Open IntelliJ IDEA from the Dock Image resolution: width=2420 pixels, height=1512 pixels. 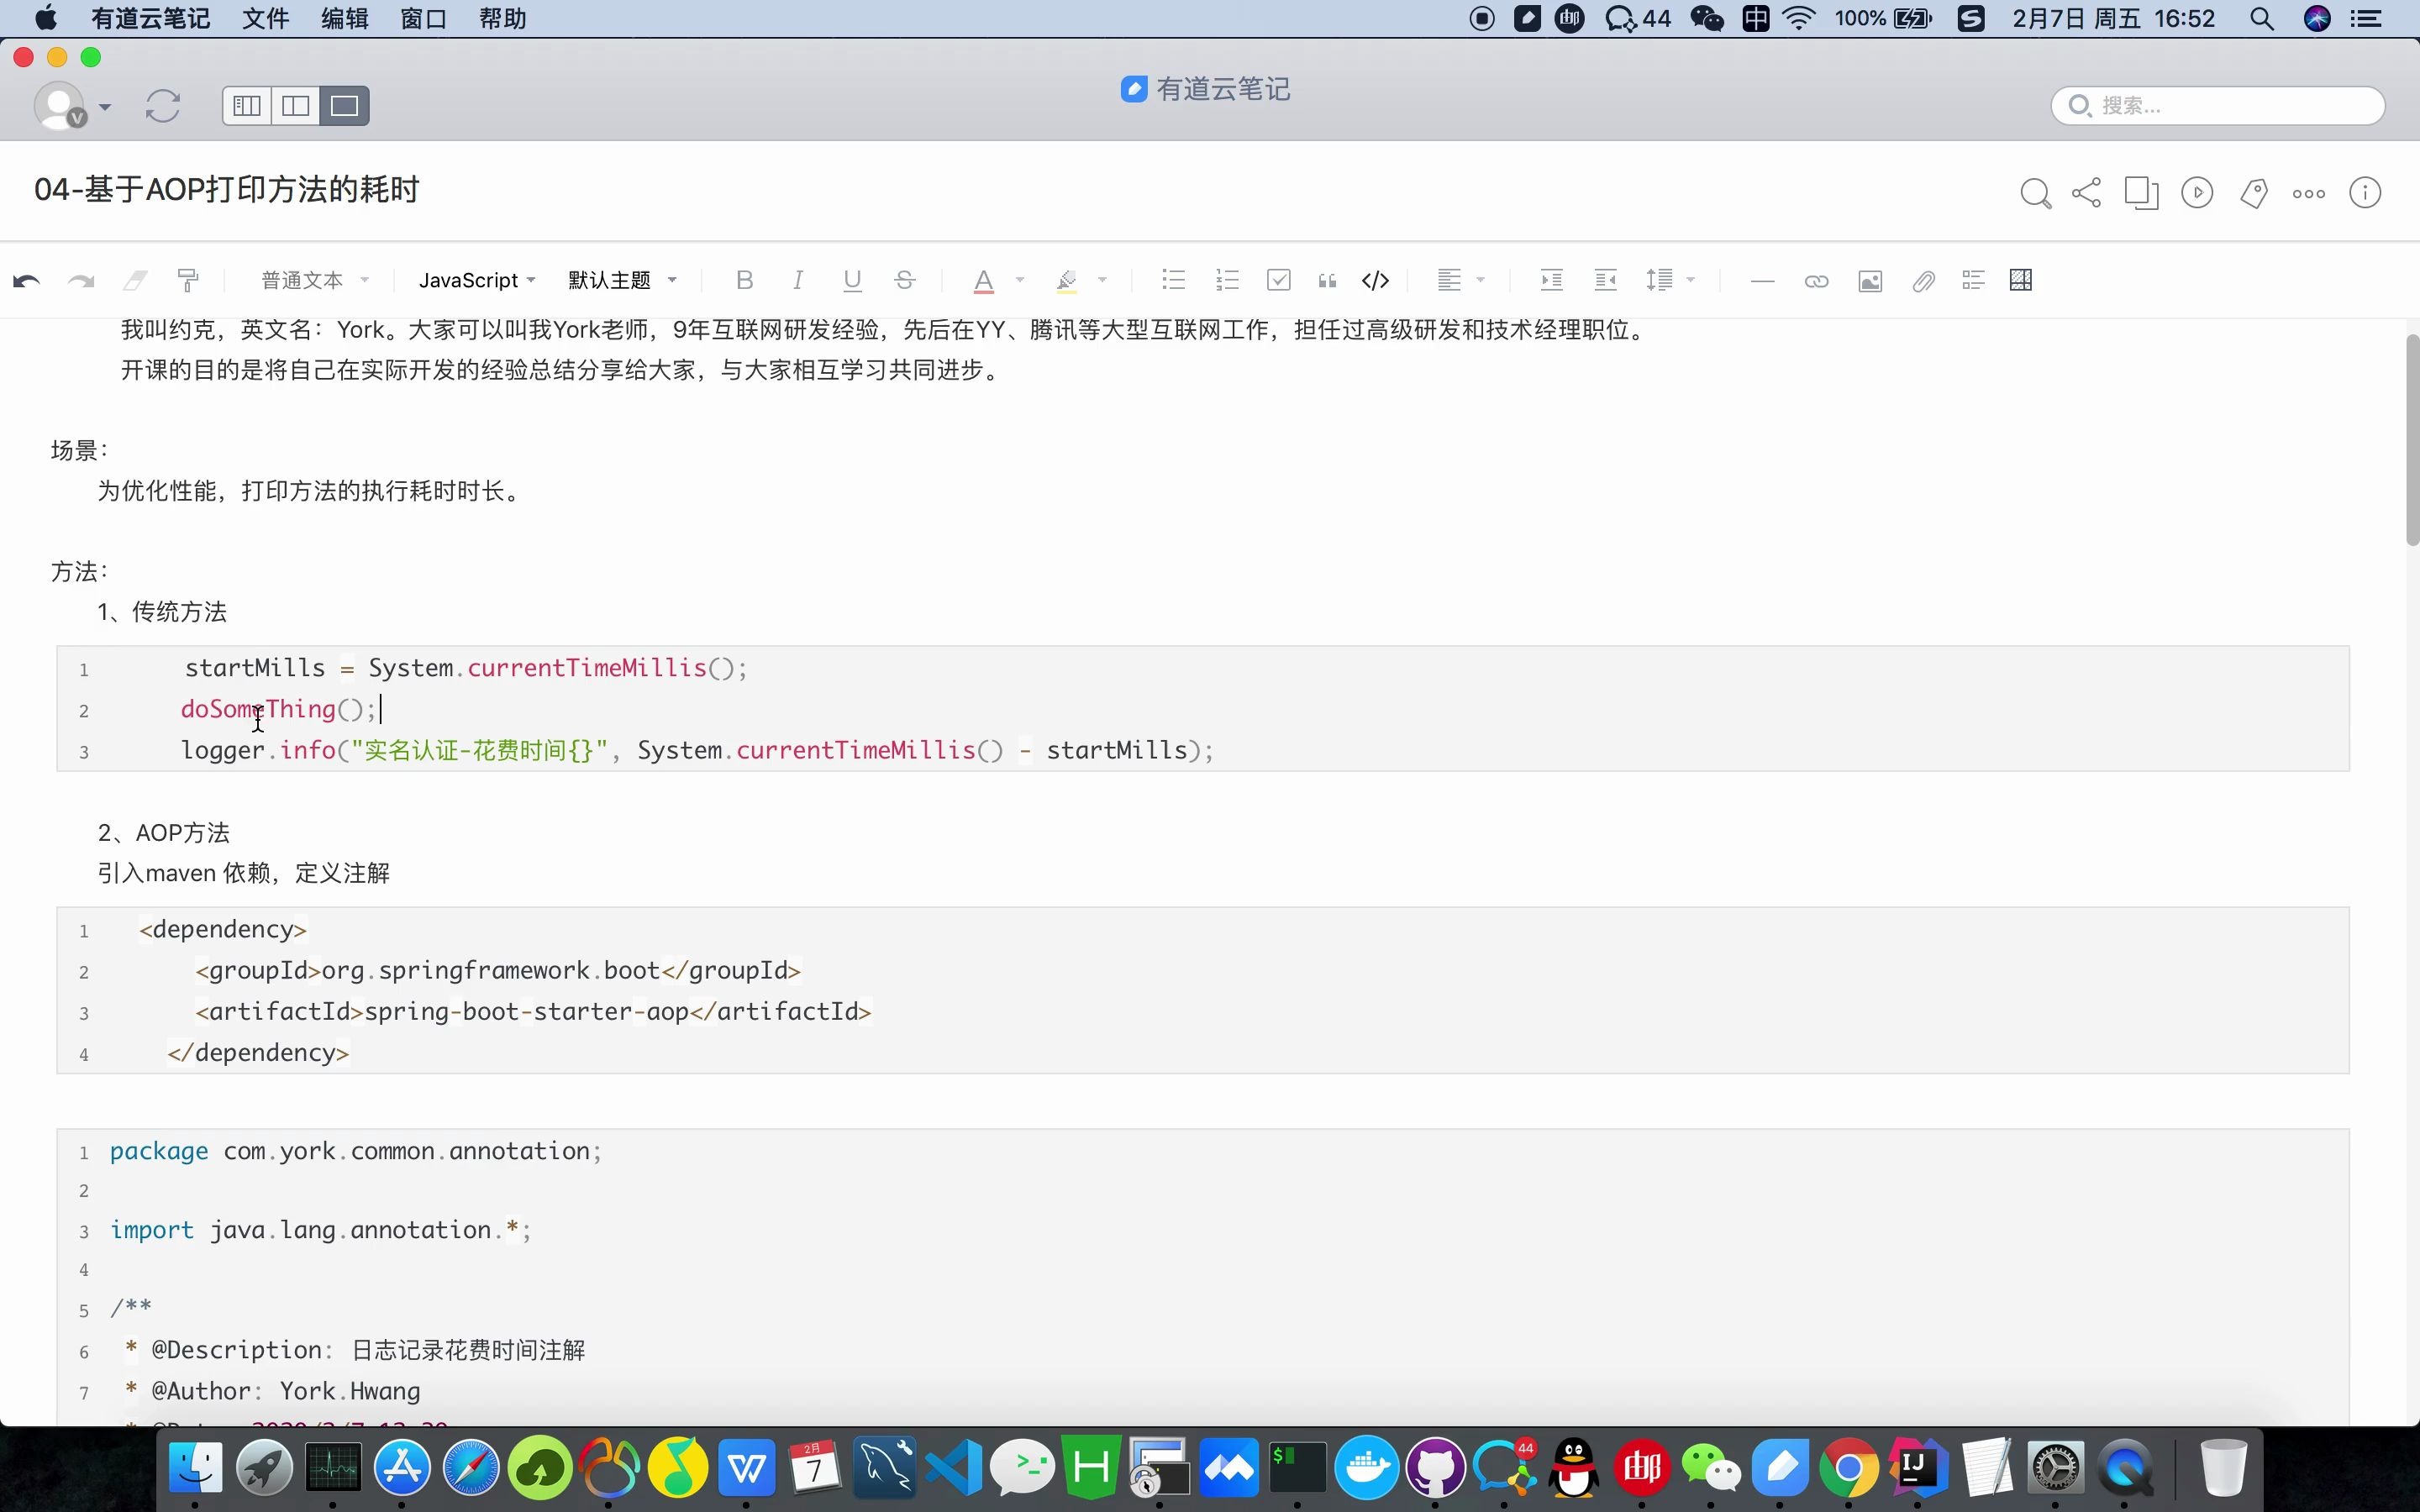(x=1918, y=1467)
